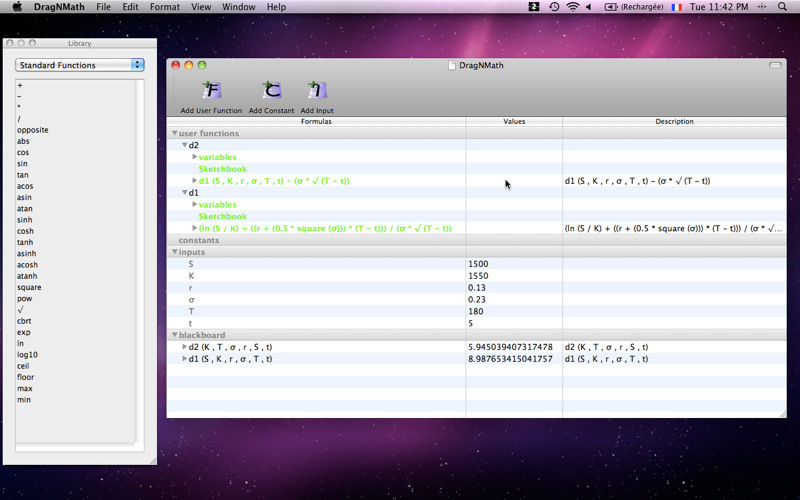Click the volume icon in menu bar
Image resolution: width=800 pixels, height=500 pixels.
588,7
